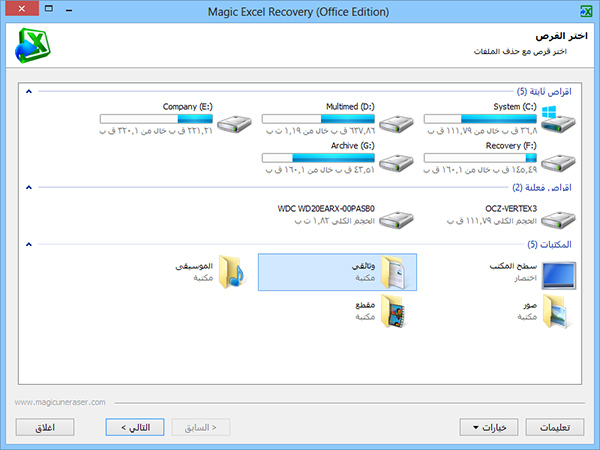This screenshot has width=600, height=450.
Task: Click the Close (اغلاق) button
Action: coord(45,427)
